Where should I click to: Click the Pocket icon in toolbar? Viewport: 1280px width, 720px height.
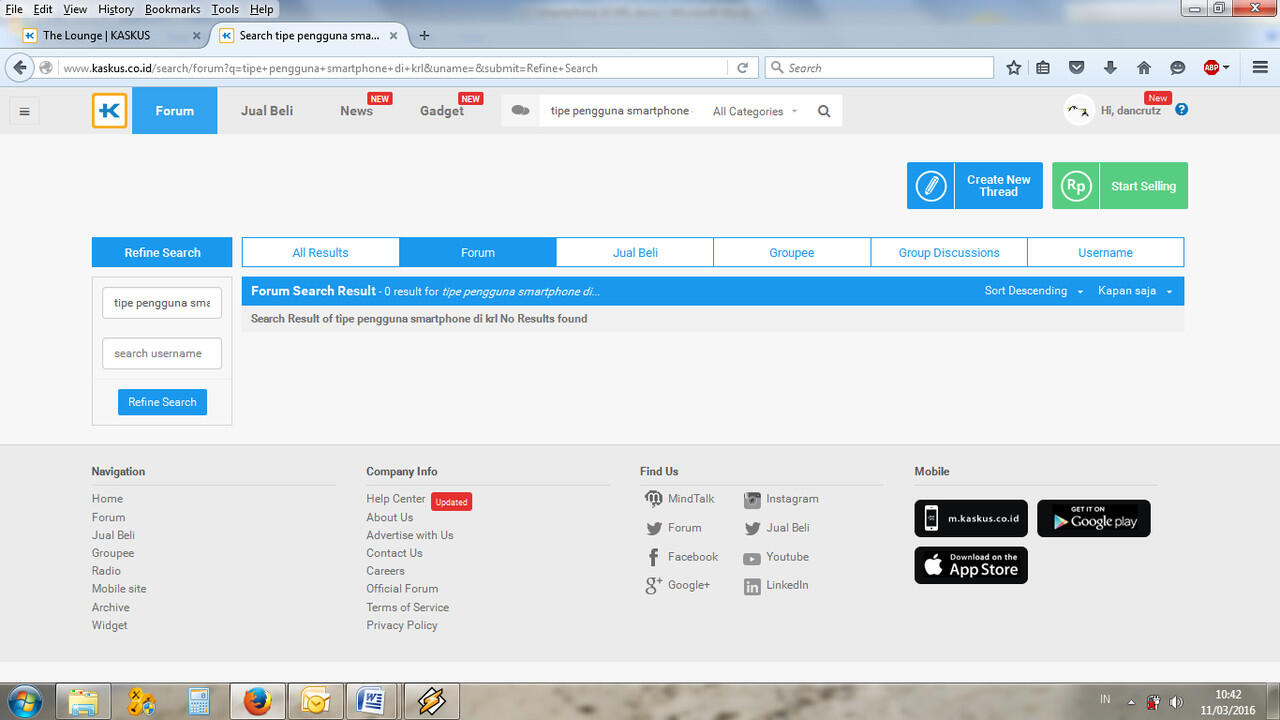click(x=1076, y=67)
